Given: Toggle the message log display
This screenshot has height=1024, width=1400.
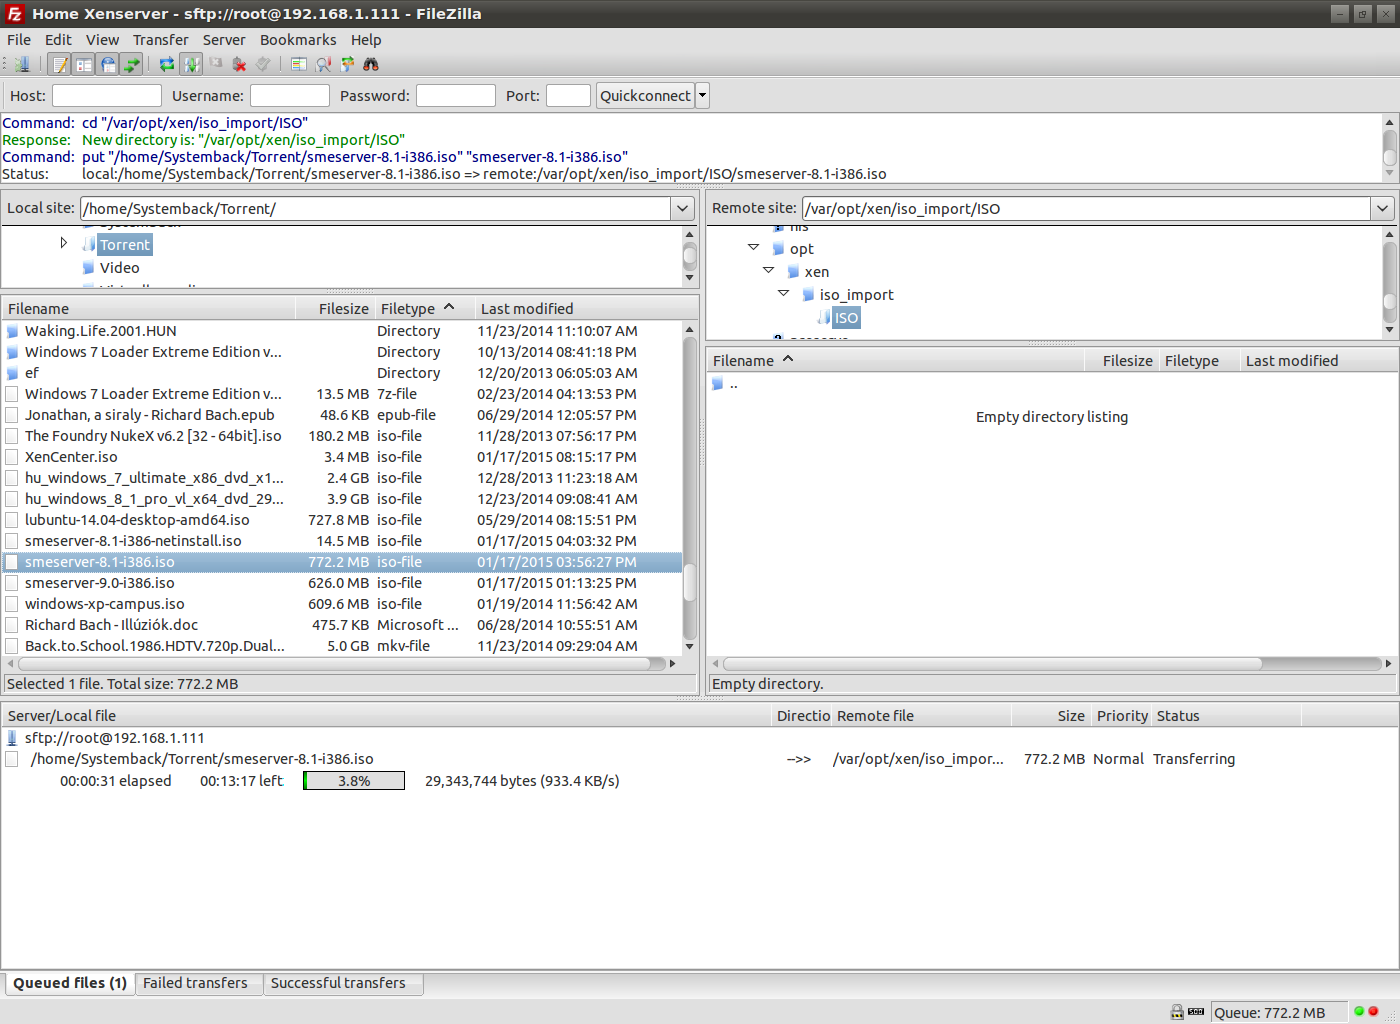Looking at the screenshot, I should click(60, 64).
